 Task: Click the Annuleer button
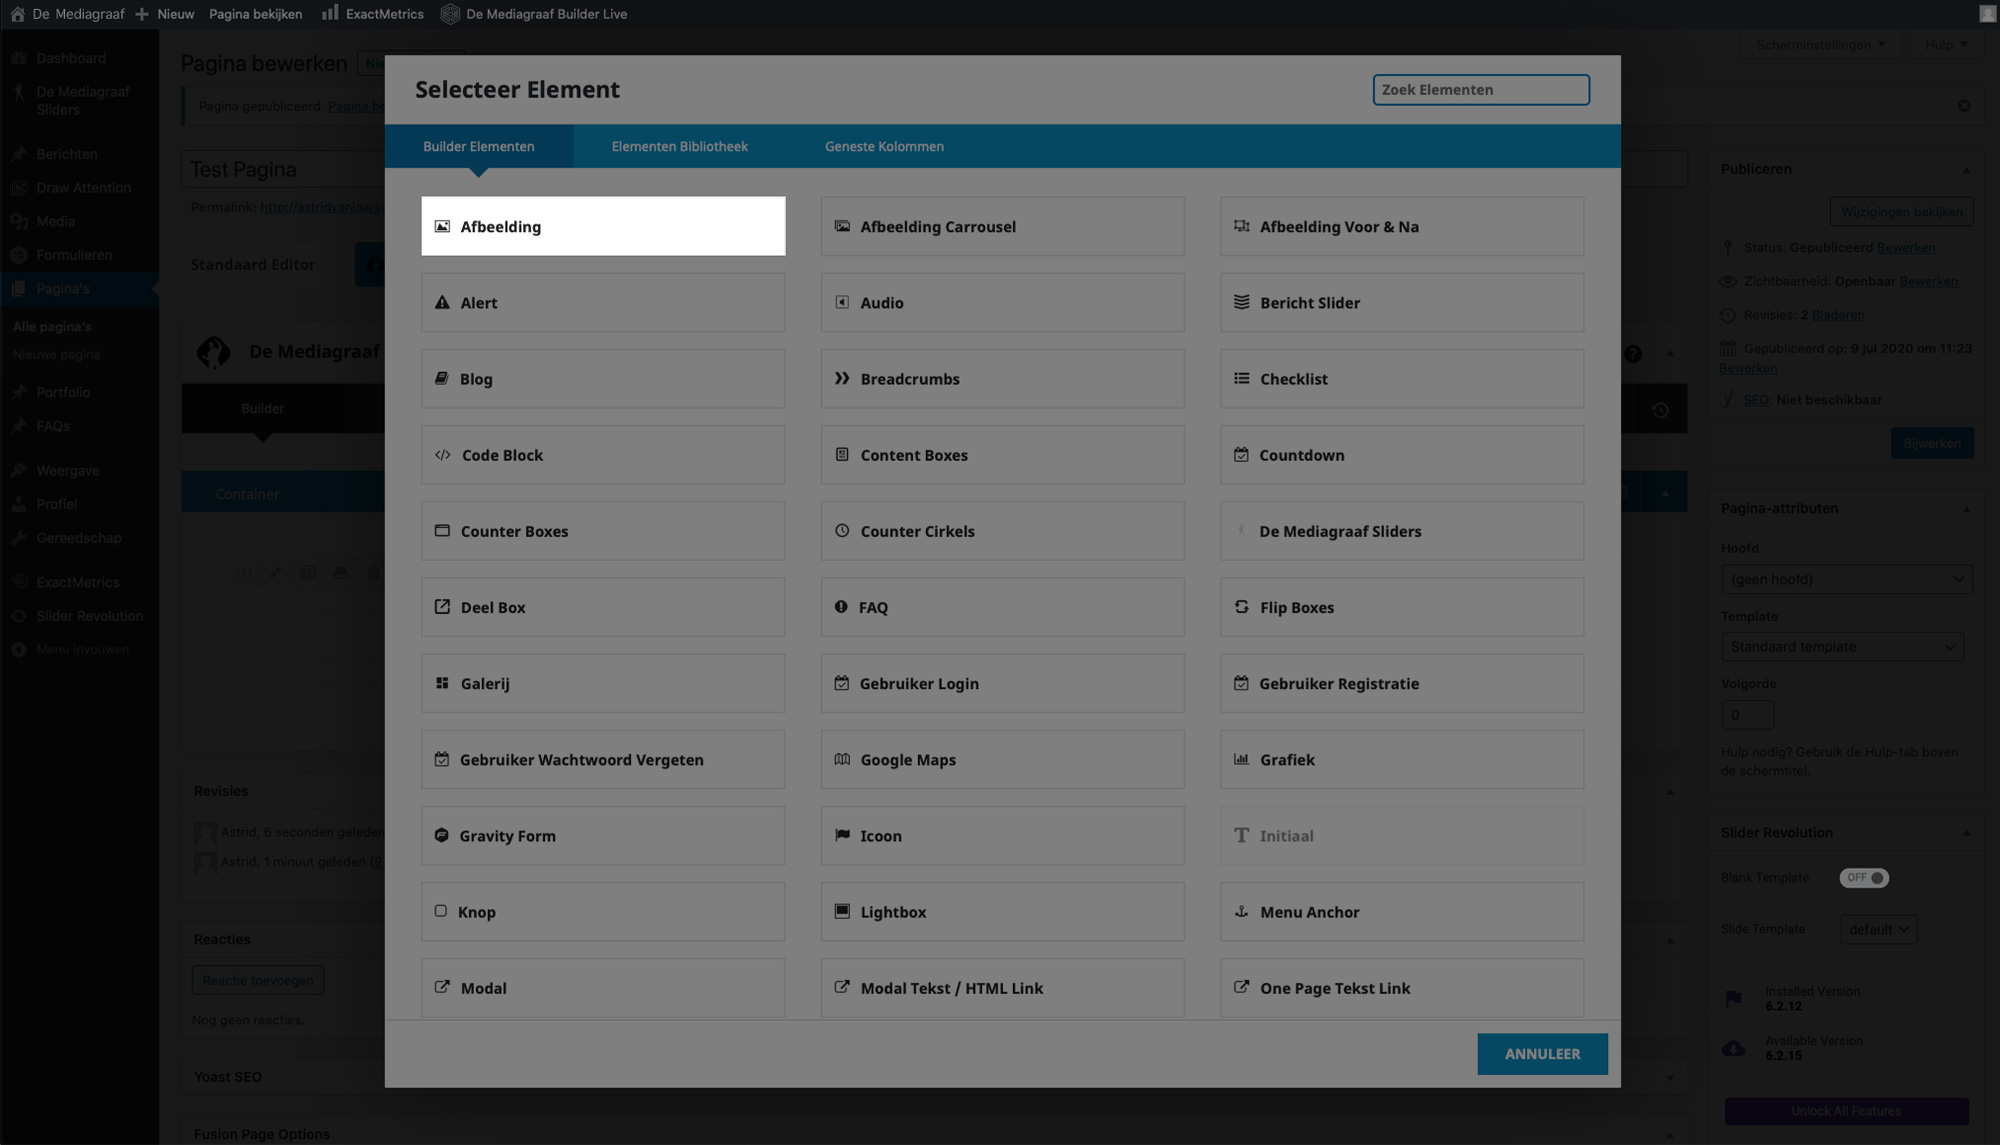[1542, 1054]
